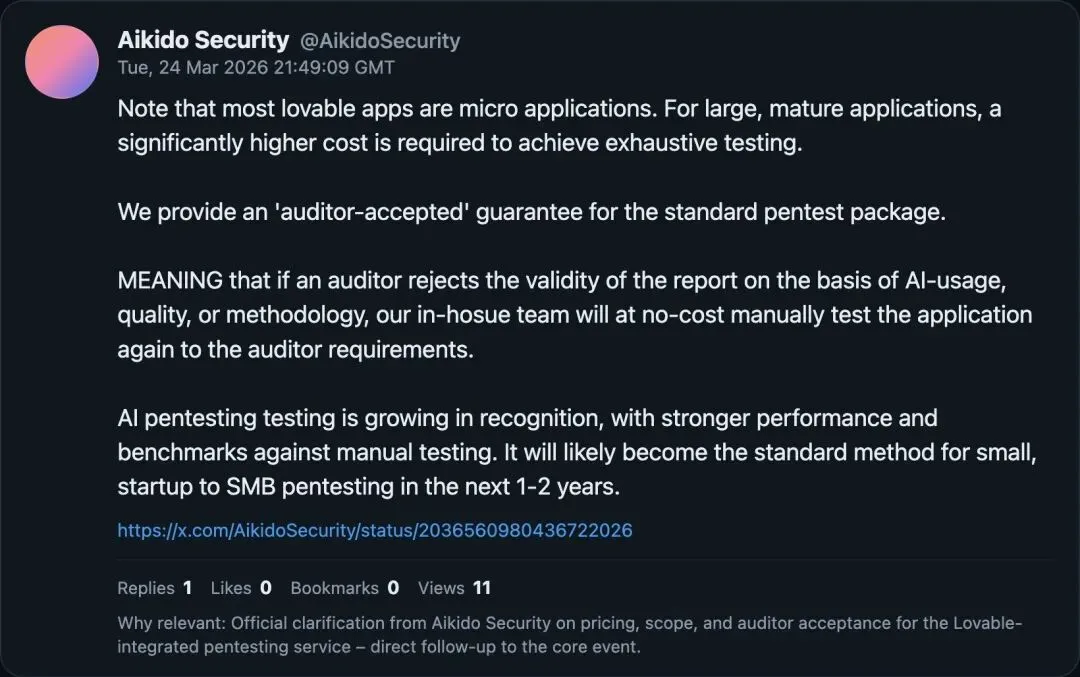Open the Aikido Security display name
The width and height of the screenshot is (1080, 677).
point(203,41)
